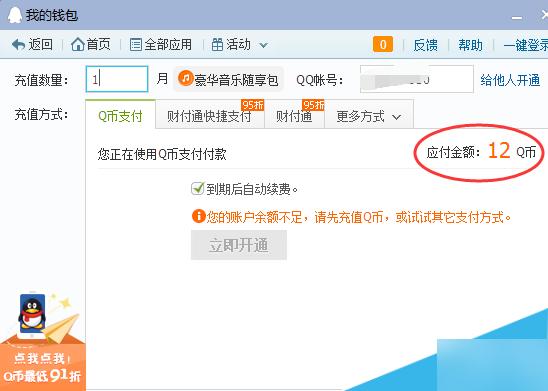This screenshot has height=391, width=548.
Task: Open the 帮助 help link
Action: coord(470,45)
